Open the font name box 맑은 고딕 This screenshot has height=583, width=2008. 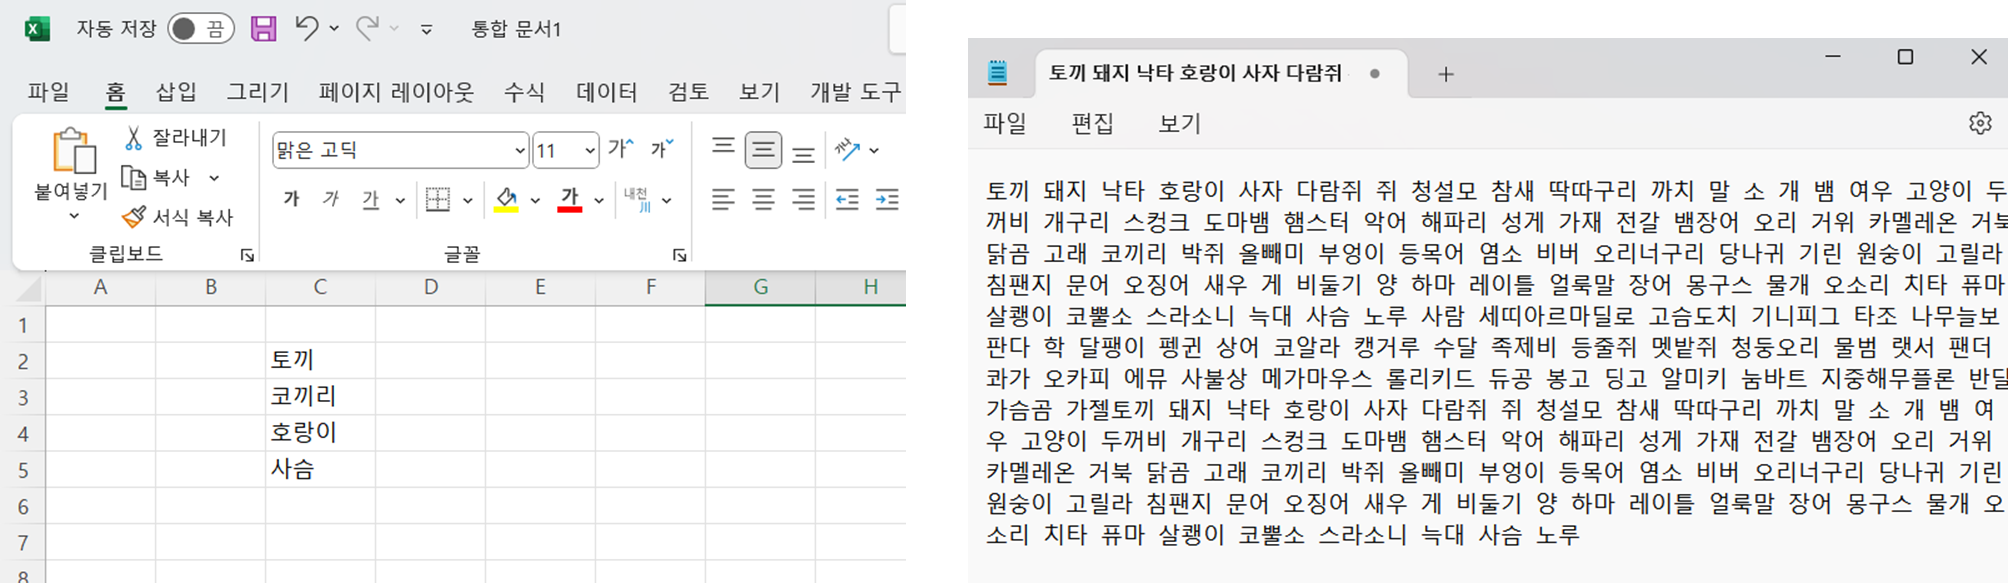[399, 150]
